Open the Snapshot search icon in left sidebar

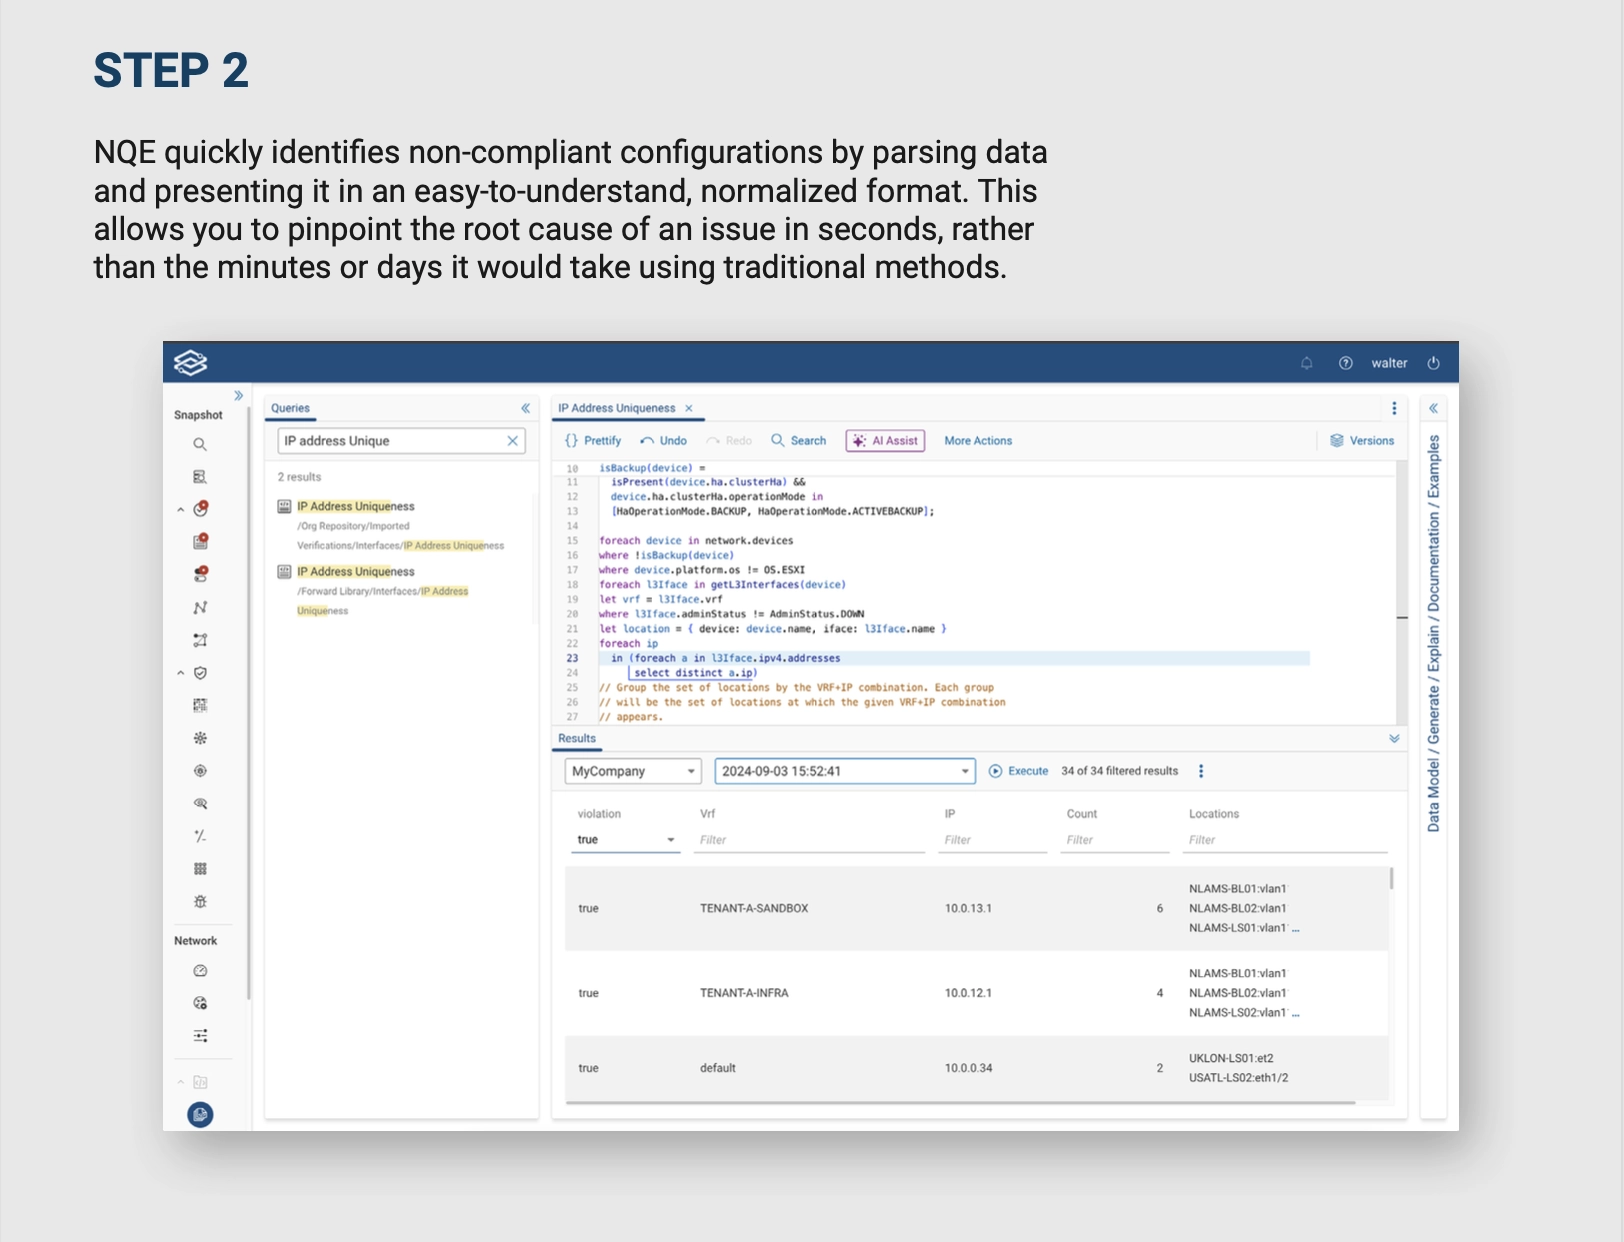pyautogui.click(x=201, y=444)
